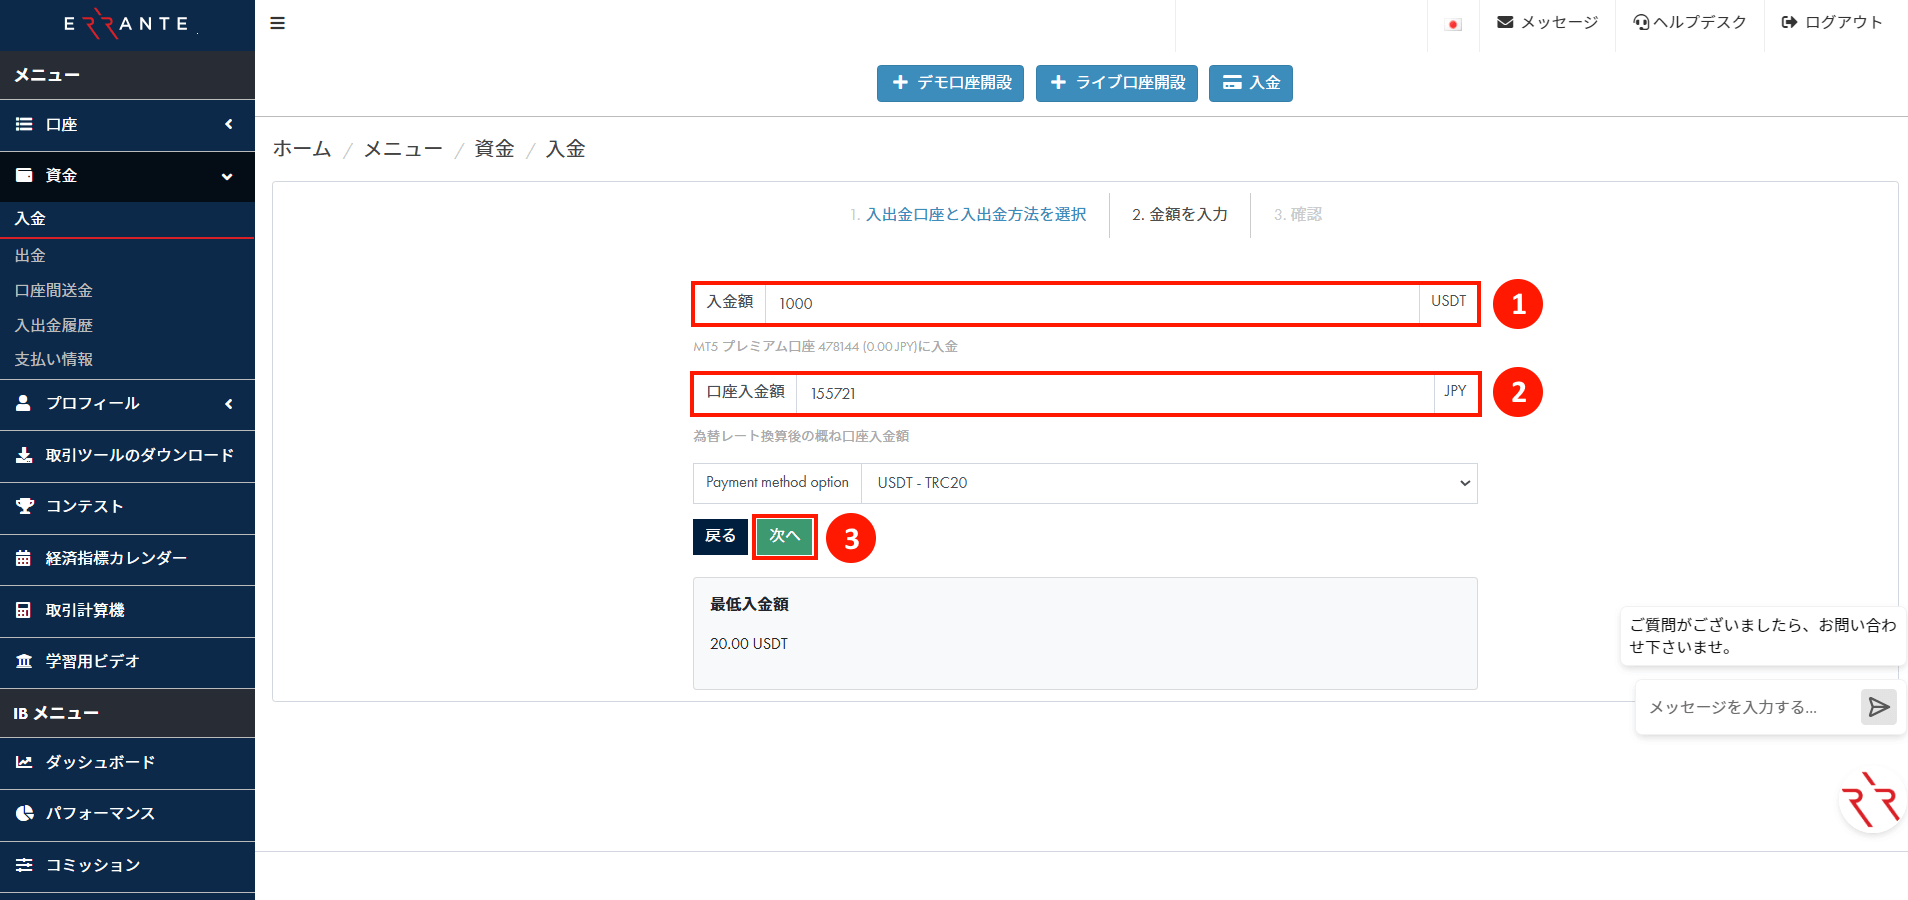Open ライブ口座開設
Viewport: 1908px width, 900px height.
pos(1115,83)
